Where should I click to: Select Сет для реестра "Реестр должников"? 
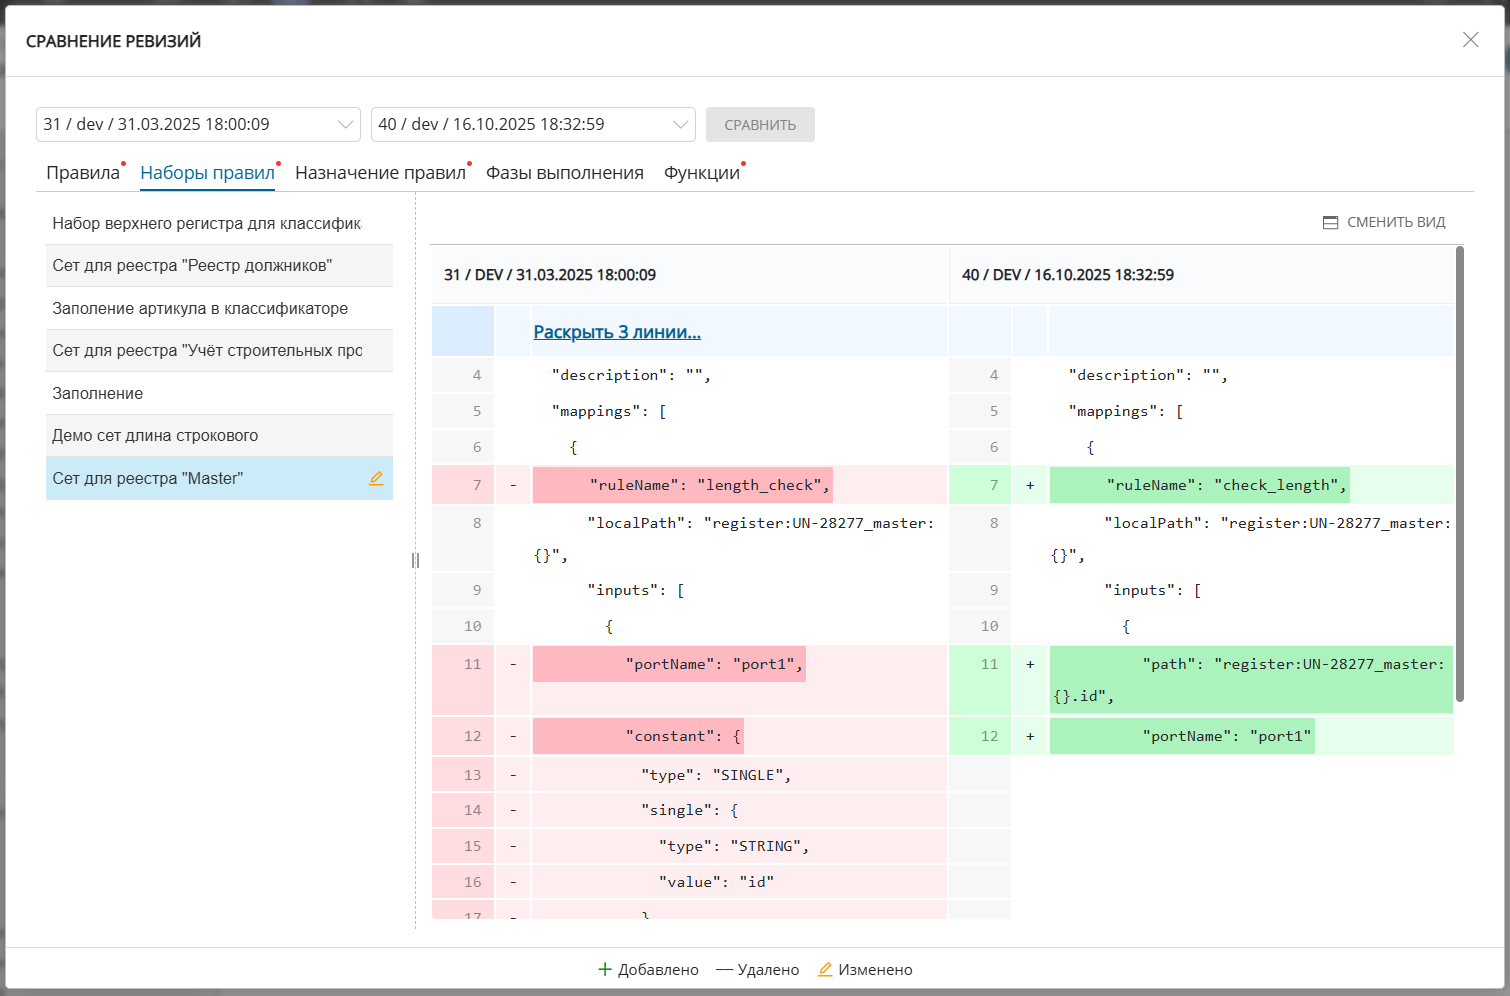[x=192, y=266]
